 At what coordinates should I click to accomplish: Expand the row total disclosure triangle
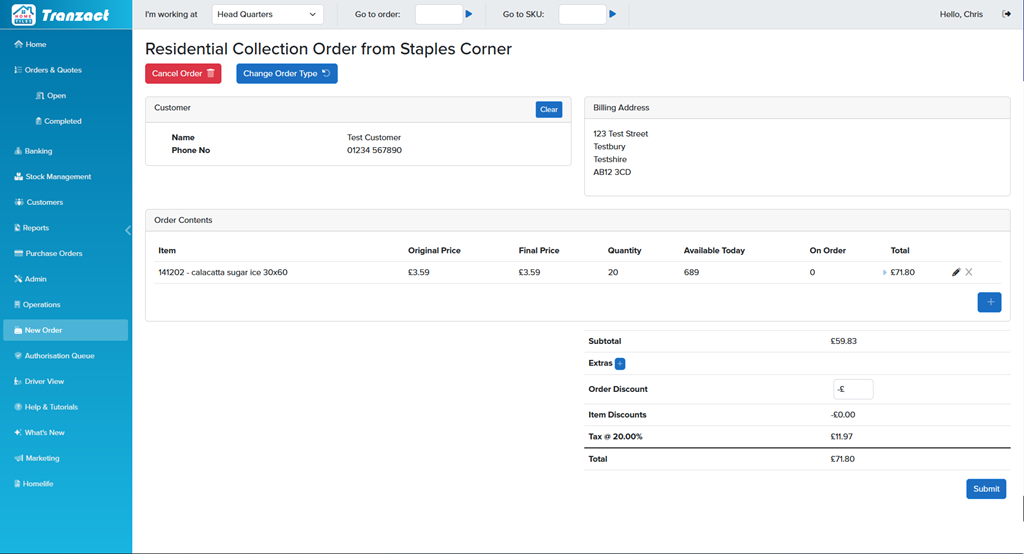coord(884,272)
